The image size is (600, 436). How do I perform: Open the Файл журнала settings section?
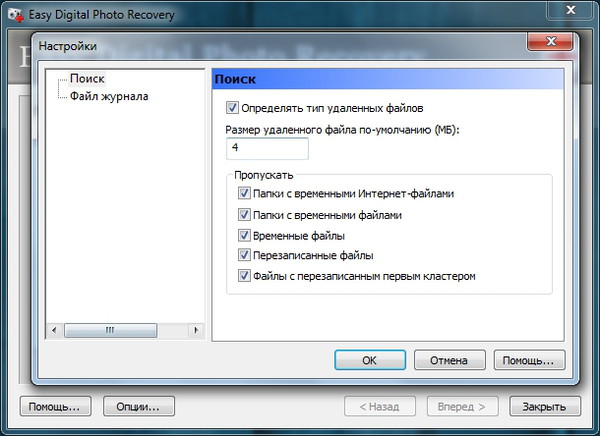click(x=108, y=96)
